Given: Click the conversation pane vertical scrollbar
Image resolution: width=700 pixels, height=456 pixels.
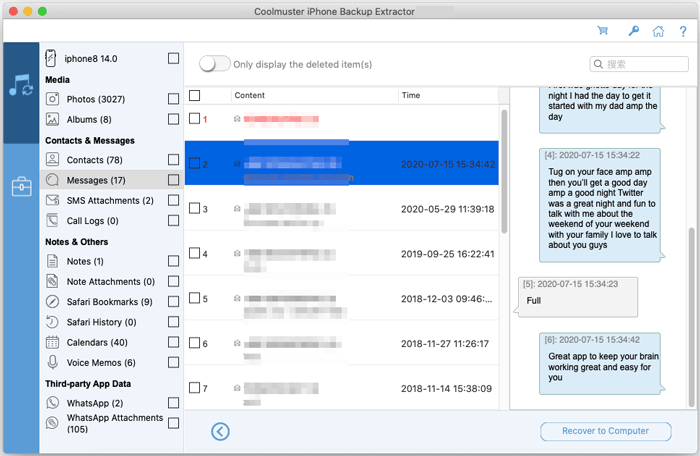Looking at the screenshot, I should tap(692, 317).
